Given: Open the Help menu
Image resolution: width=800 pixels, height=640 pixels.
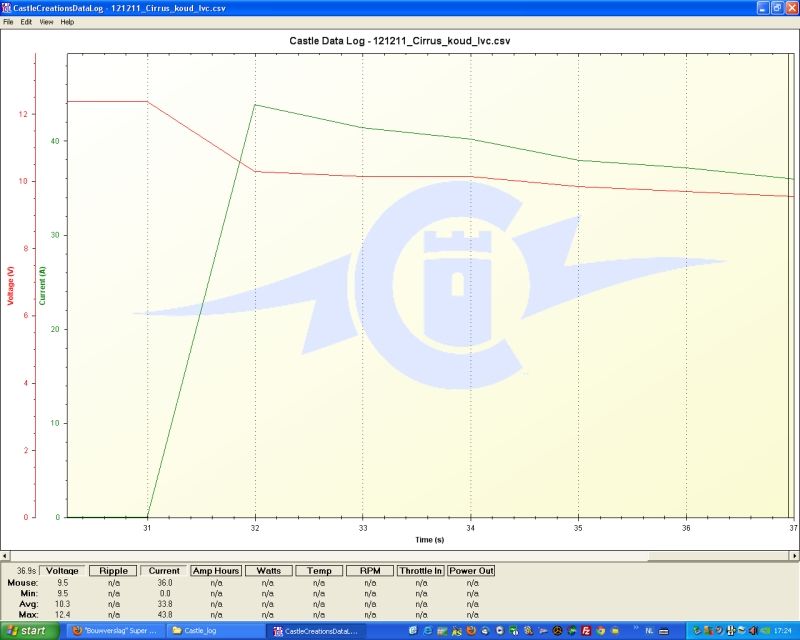Looking at the screenshot, I should coord(67,22).
